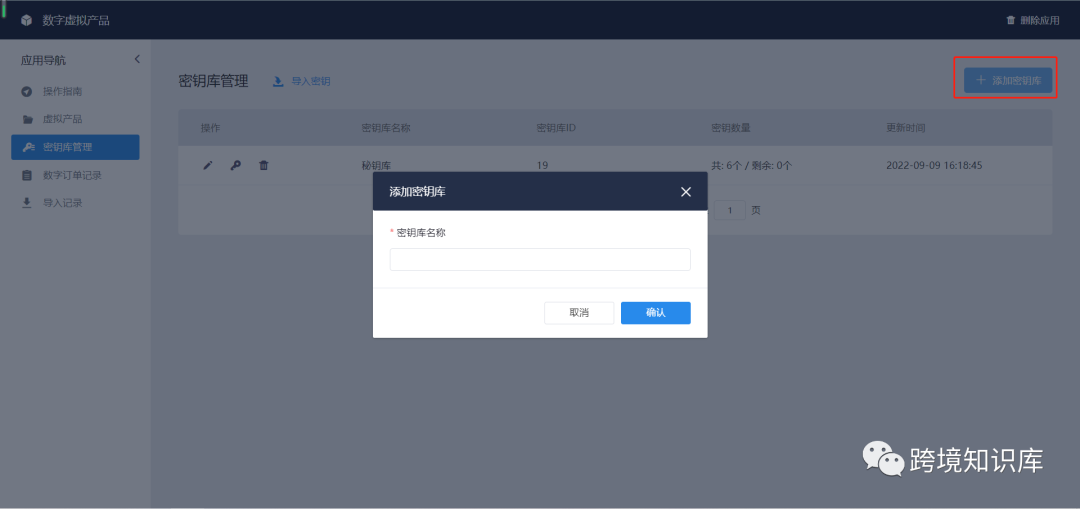Click the page number input box
Viewport: 1080px width, 509px height.
[730, 209]
